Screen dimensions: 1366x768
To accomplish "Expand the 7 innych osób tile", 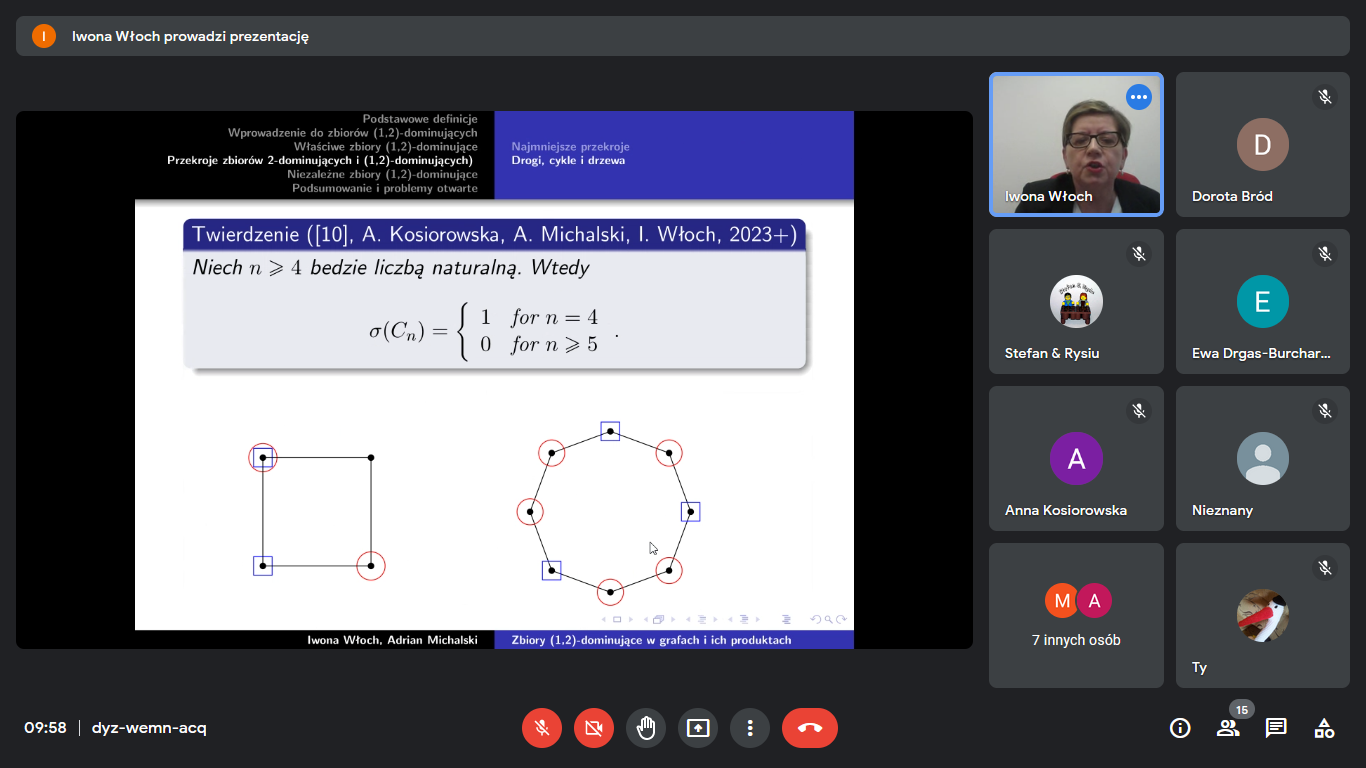I will point(1076,615).
